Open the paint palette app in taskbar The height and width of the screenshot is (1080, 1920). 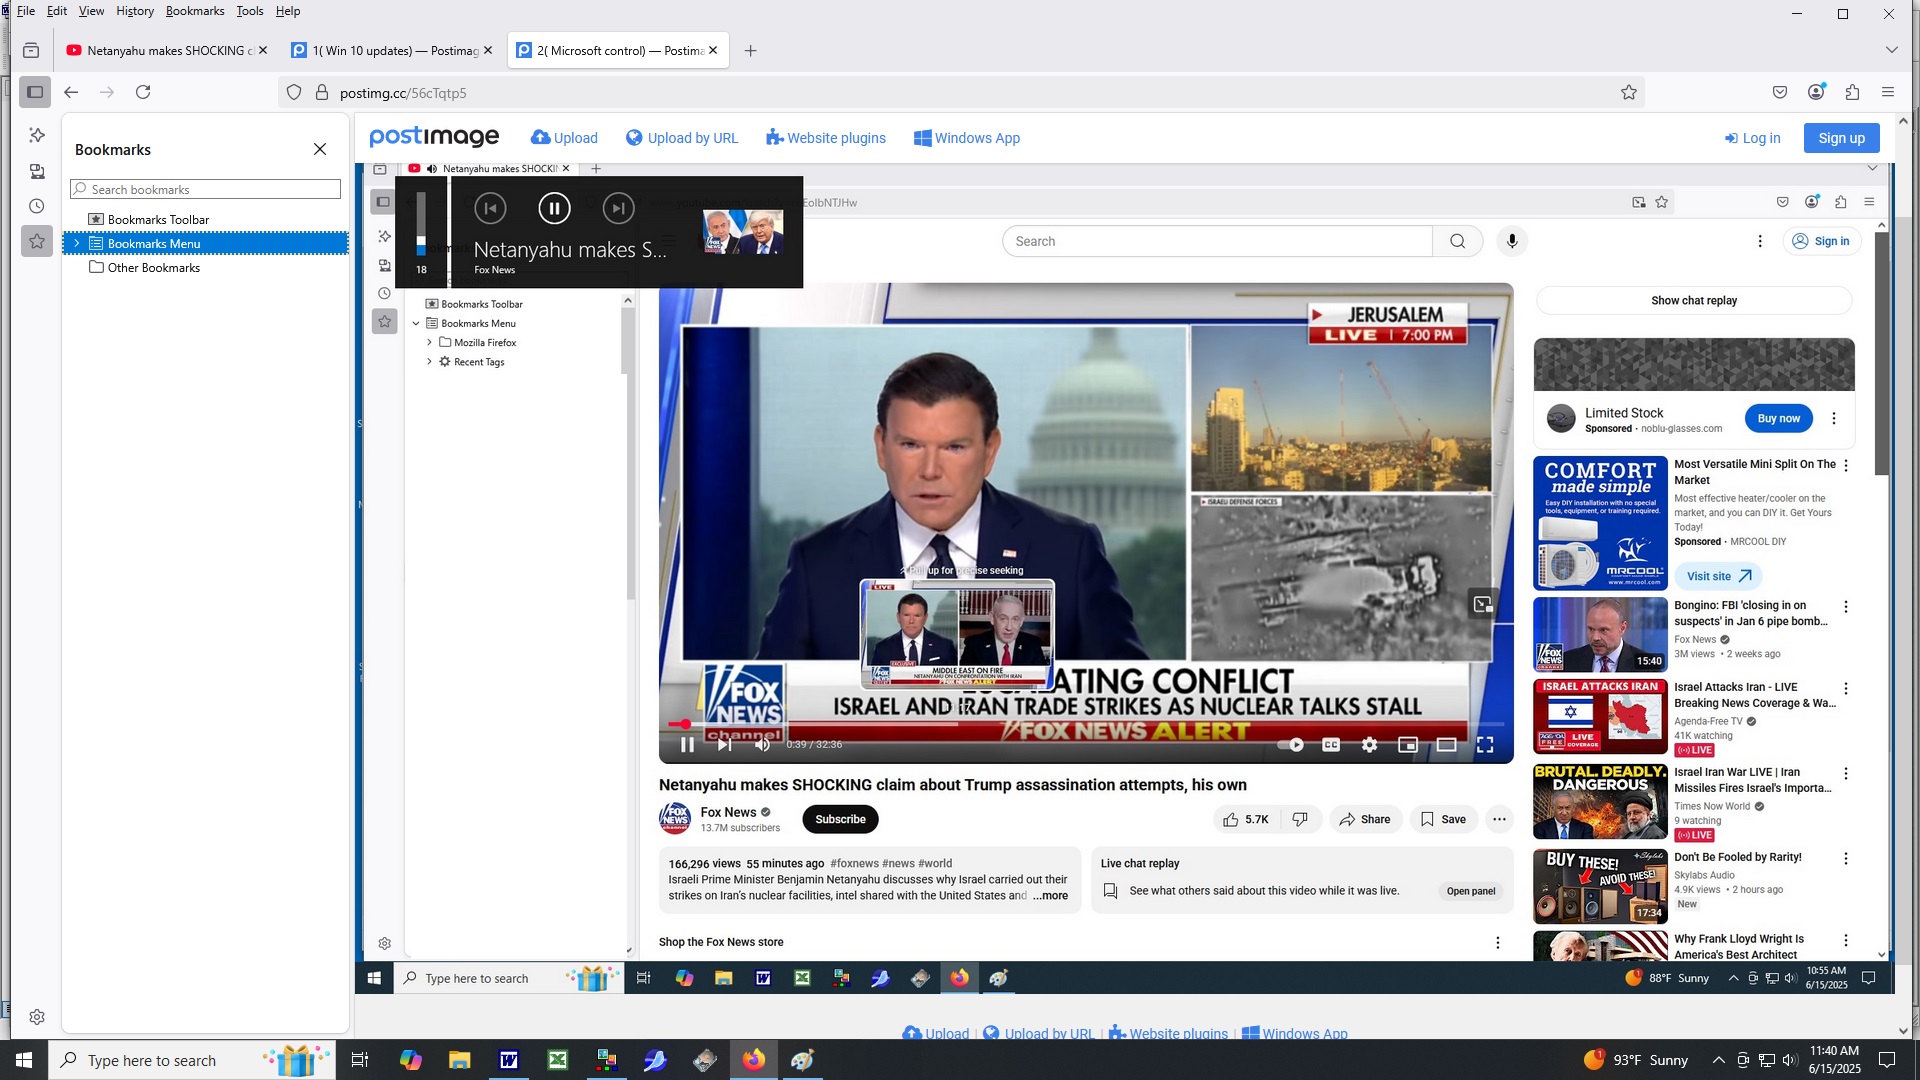[803, 1060]
